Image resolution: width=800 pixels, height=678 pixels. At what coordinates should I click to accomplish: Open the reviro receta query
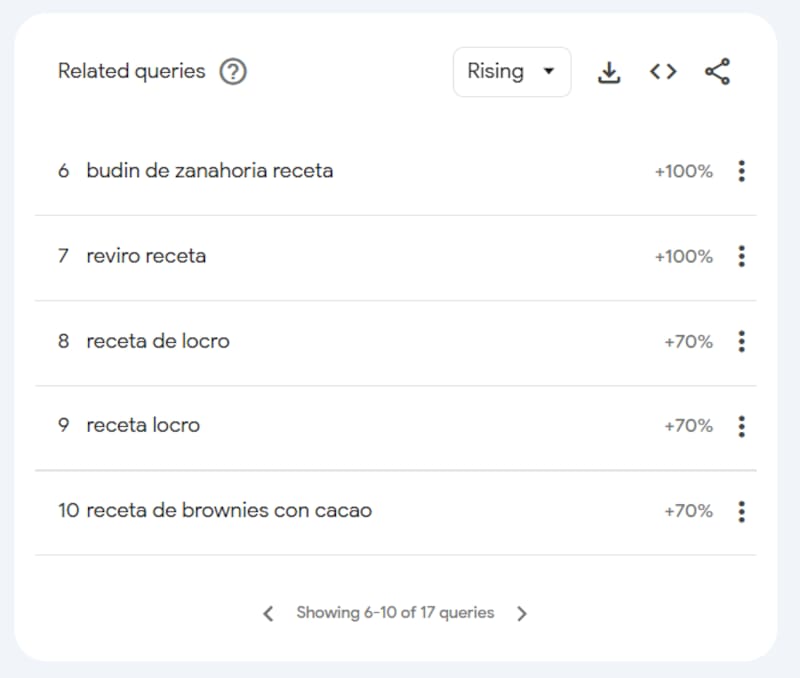point(146,256)
